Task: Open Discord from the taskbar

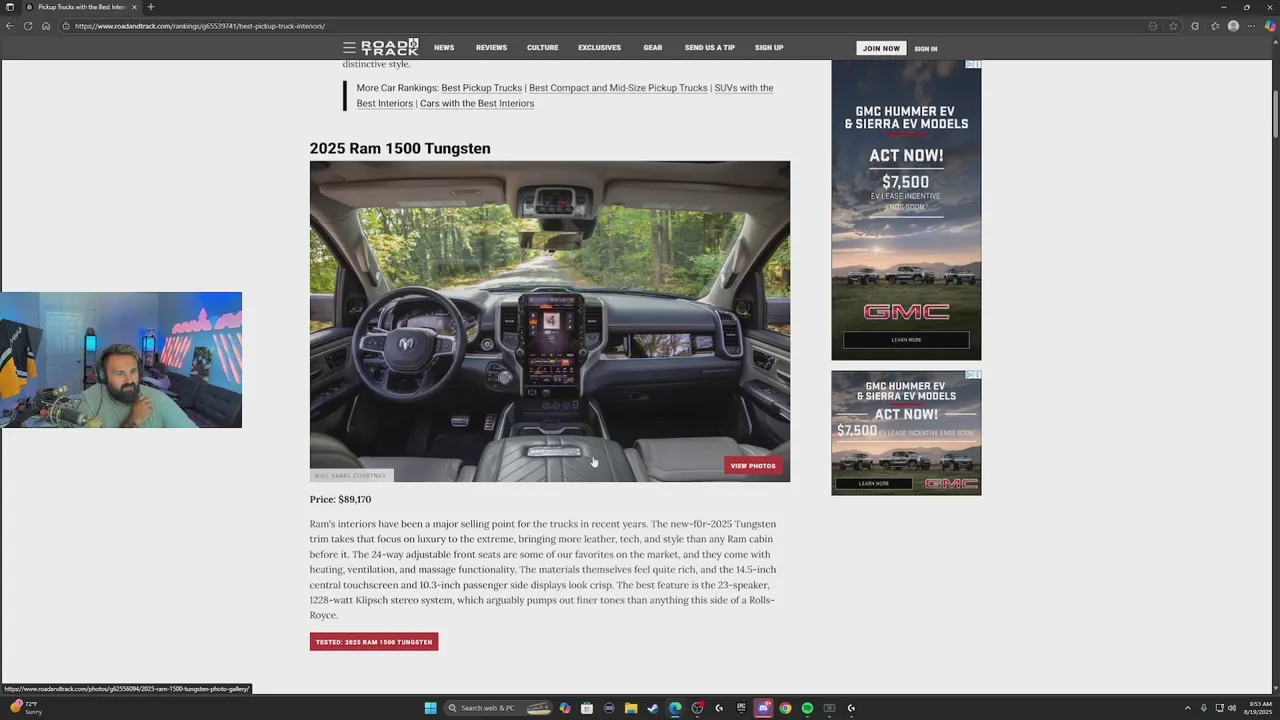Action: pos(763,708)
